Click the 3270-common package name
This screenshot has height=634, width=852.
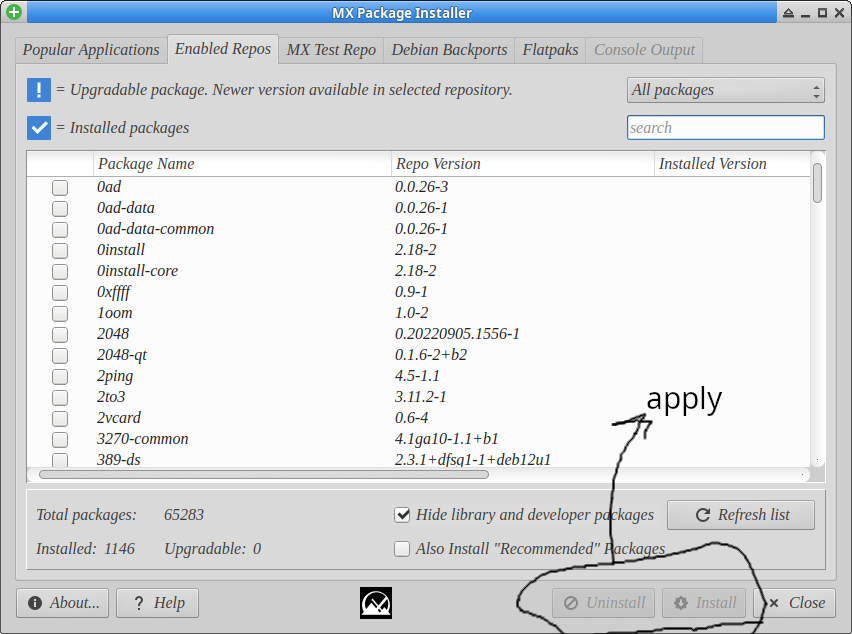coord(142,438)
